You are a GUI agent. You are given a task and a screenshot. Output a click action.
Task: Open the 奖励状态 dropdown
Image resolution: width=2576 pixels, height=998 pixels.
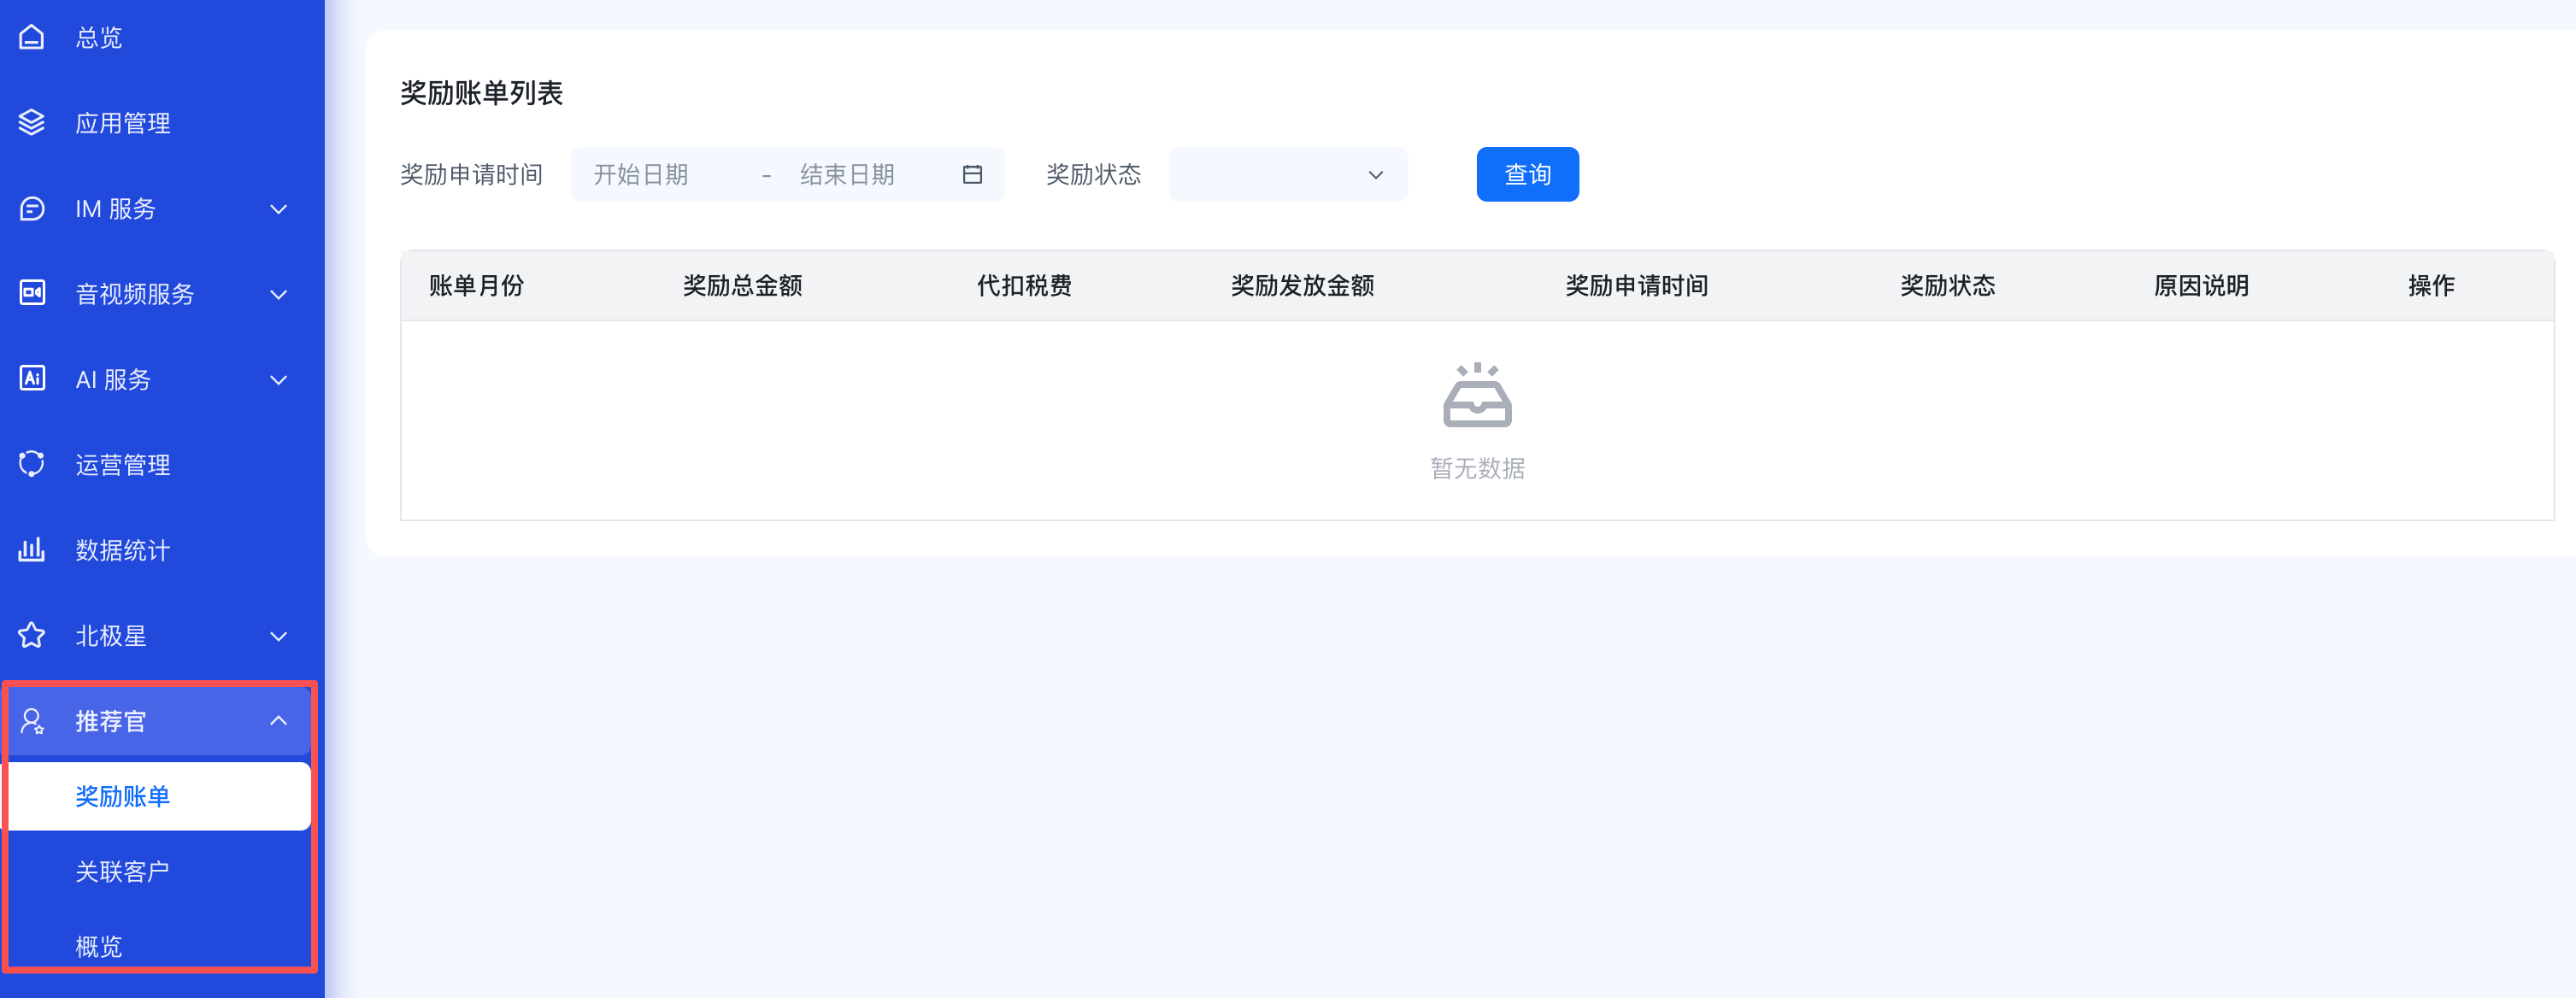point(1287,175)
